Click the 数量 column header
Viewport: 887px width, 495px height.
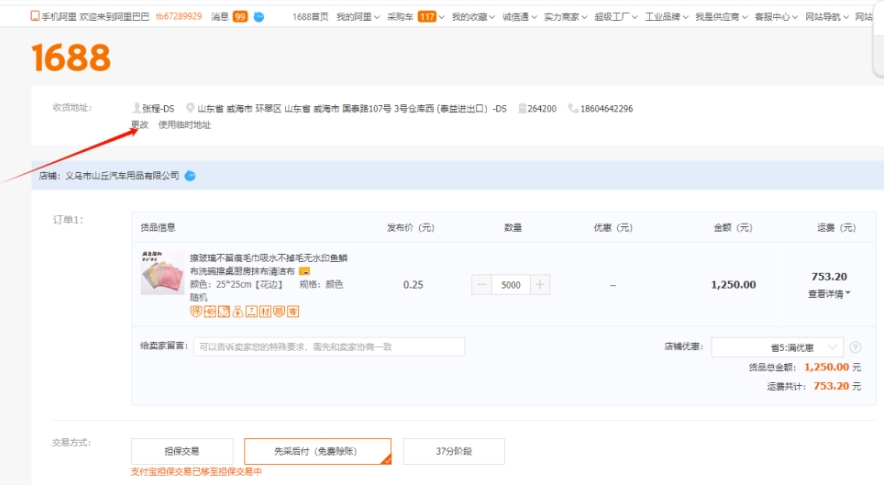513,227
